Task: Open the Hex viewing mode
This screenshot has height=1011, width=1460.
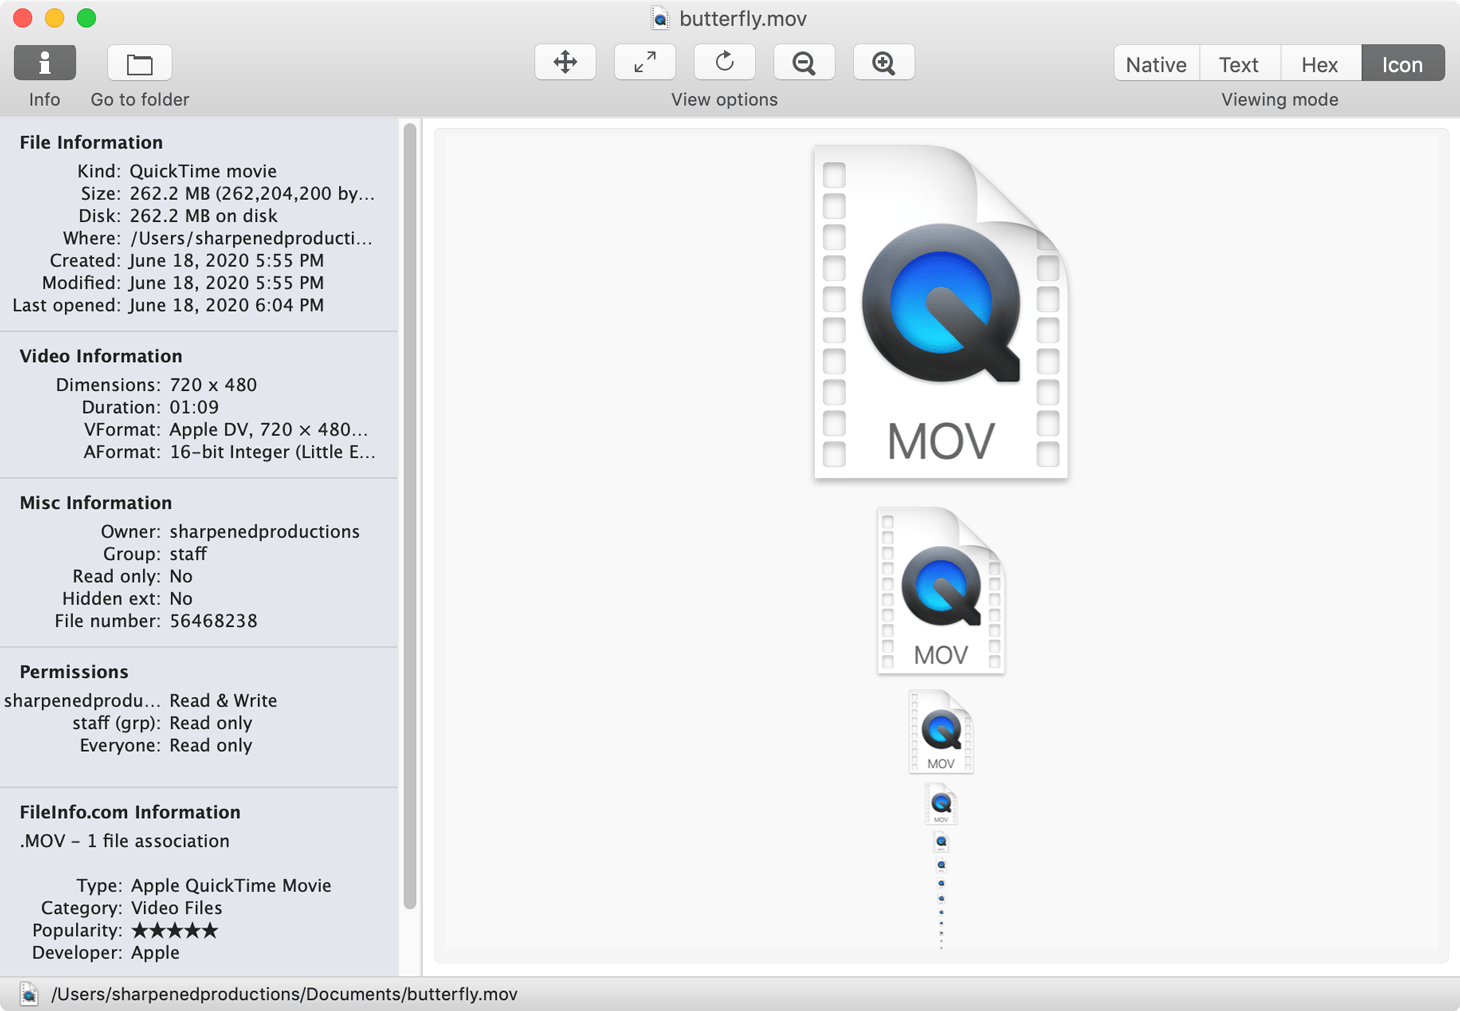Action: tap(1320, 63)
